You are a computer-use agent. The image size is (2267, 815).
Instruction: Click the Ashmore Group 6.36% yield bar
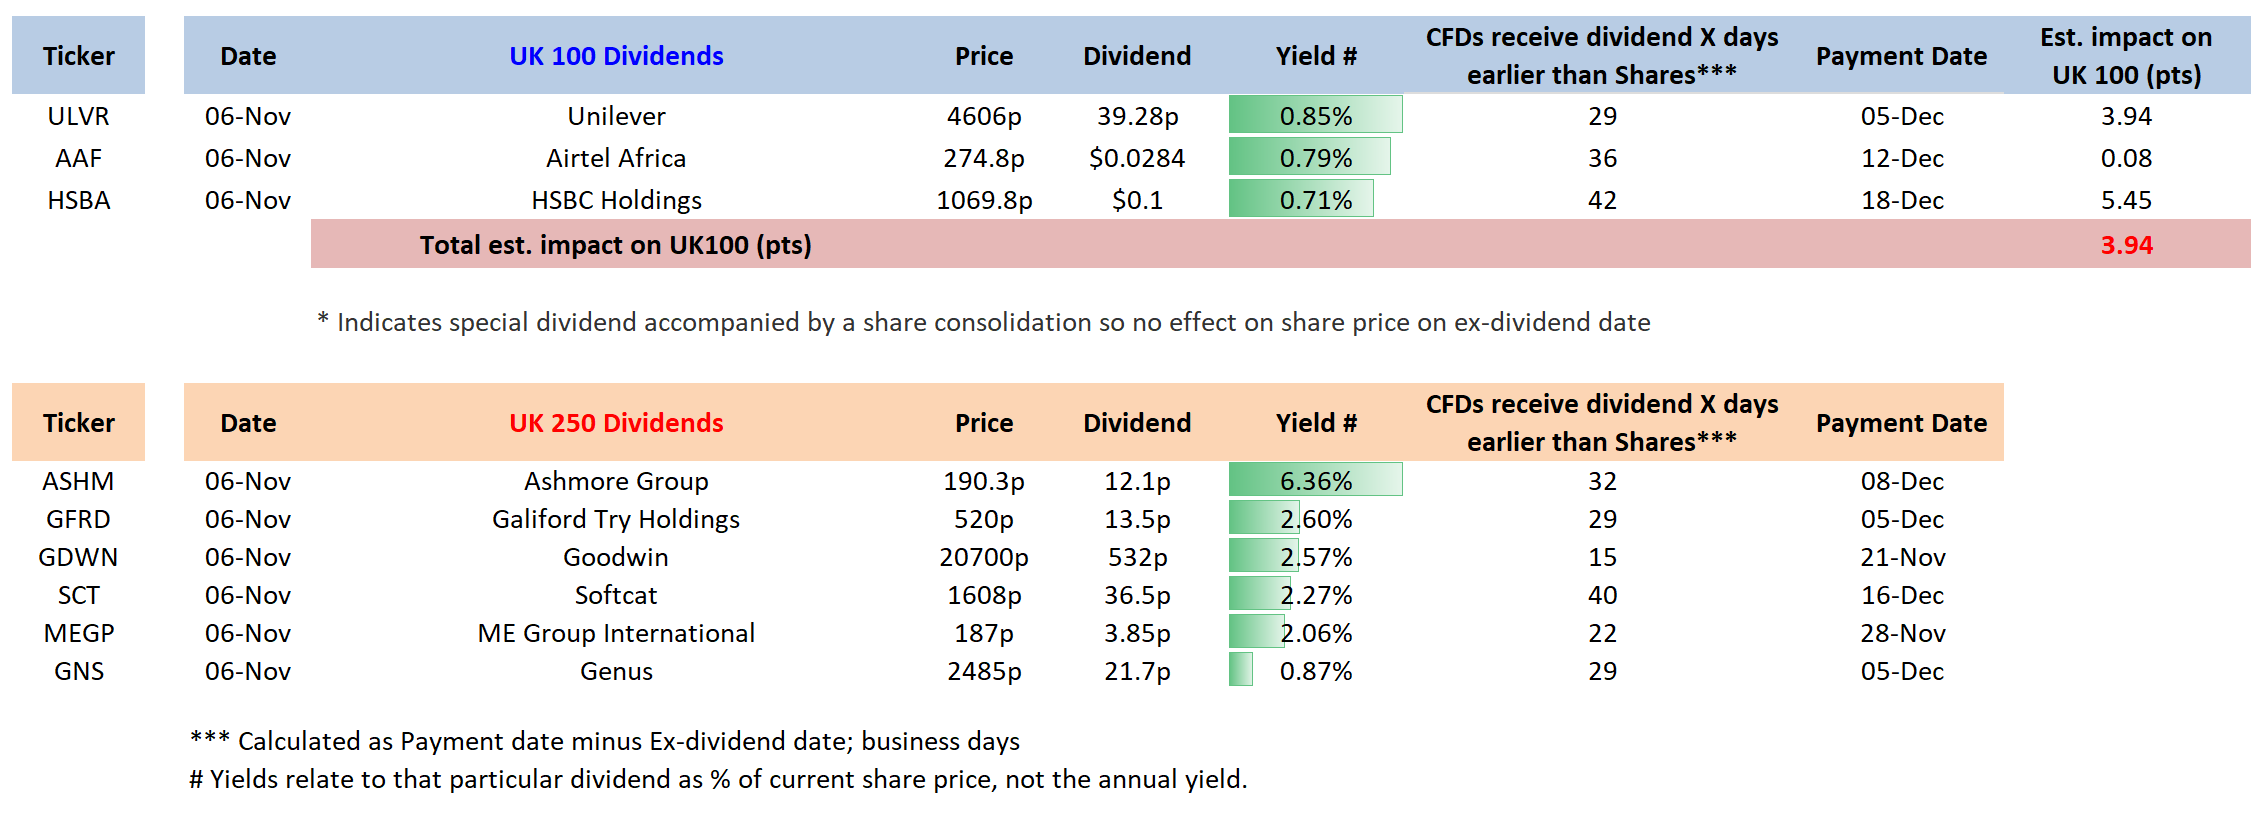1315,481
